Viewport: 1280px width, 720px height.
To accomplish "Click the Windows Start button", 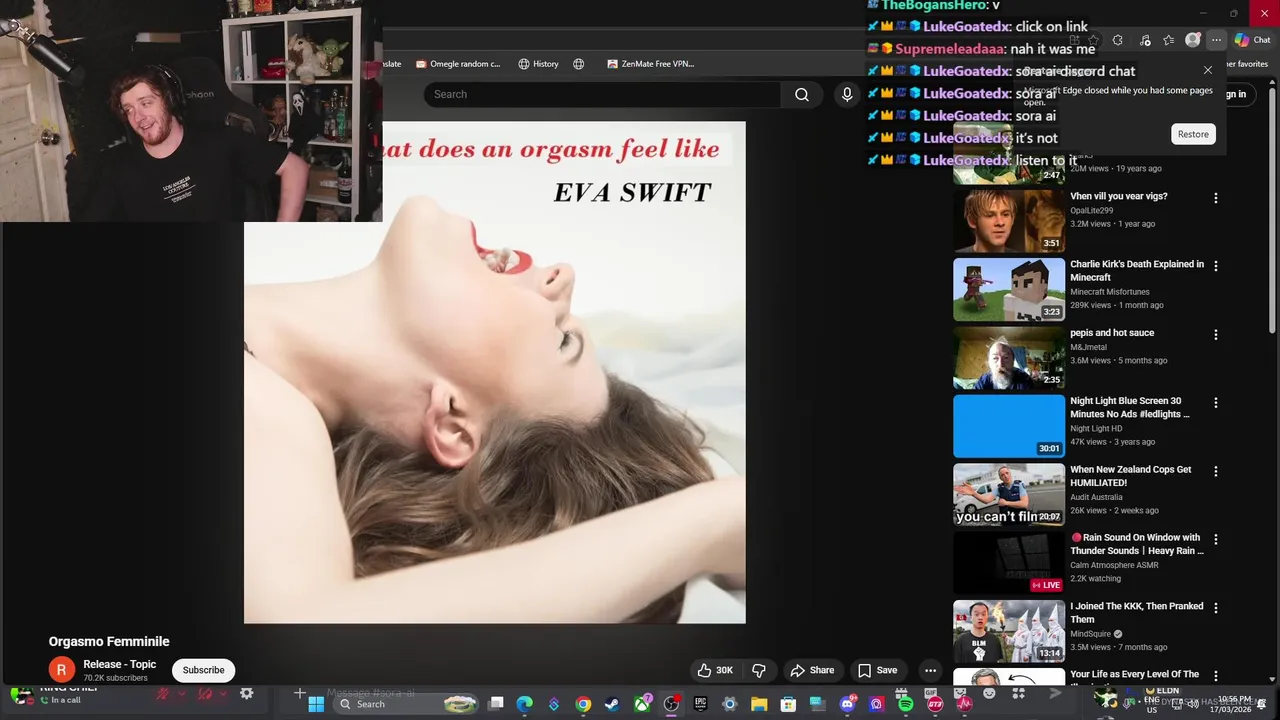I will pyautogui.click(x=316, y=704).
